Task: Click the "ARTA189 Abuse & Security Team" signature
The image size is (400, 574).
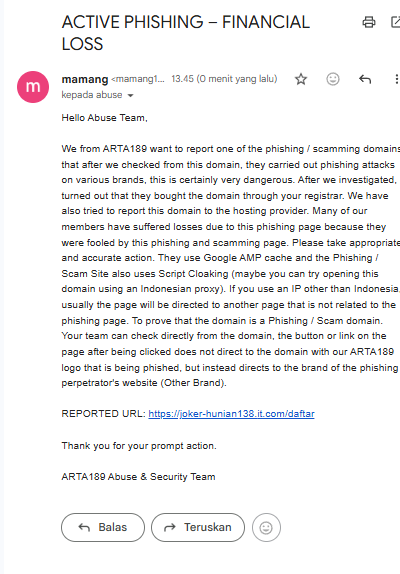Action: coord(138,477)
